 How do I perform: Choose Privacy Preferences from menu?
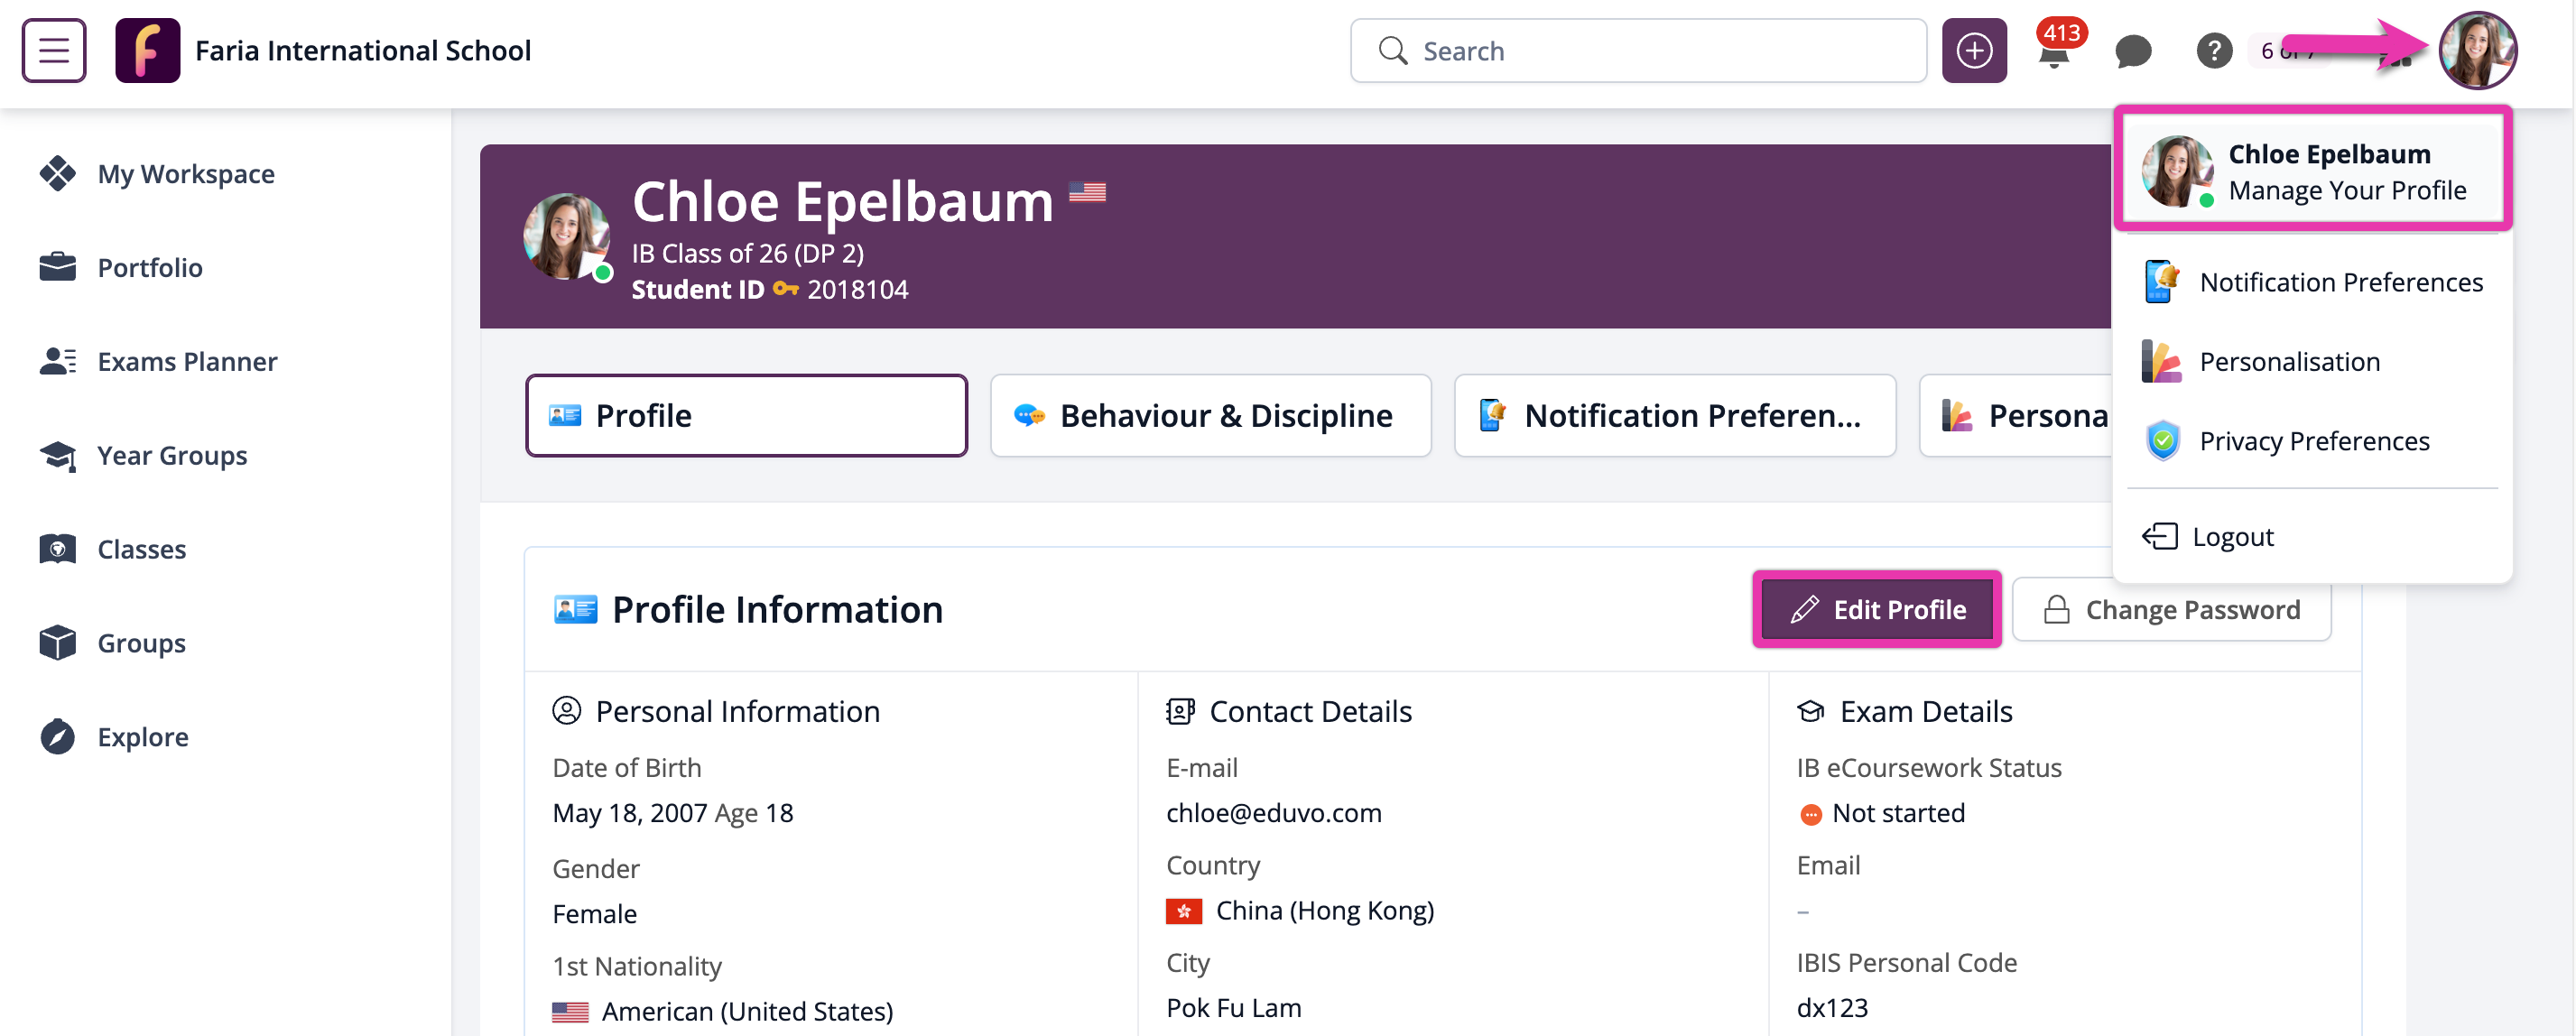pyautogui.click(x=2313, y=441)
